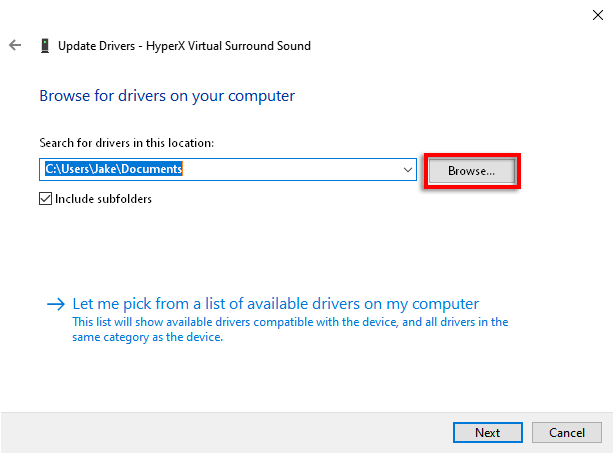Image resolution: width=614 pixels, height=454 pixels.
Task: Click the description starting This list will show
Action: (290, 322)
